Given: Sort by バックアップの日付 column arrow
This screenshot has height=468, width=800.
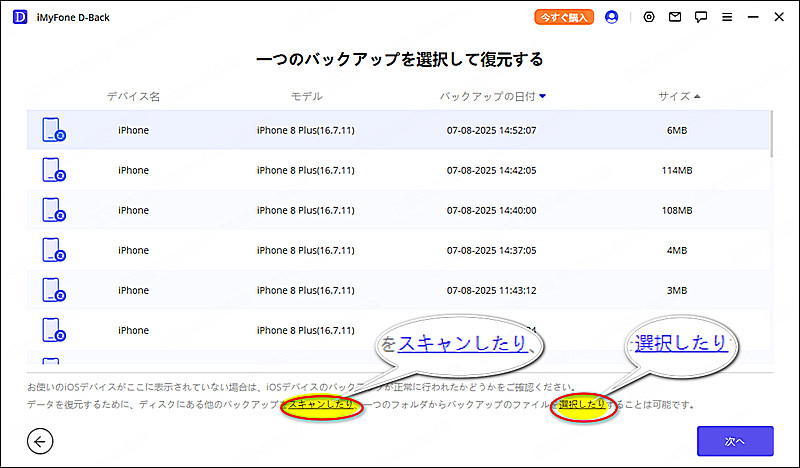Looking at the screenshot, I should tap(543, 96).
